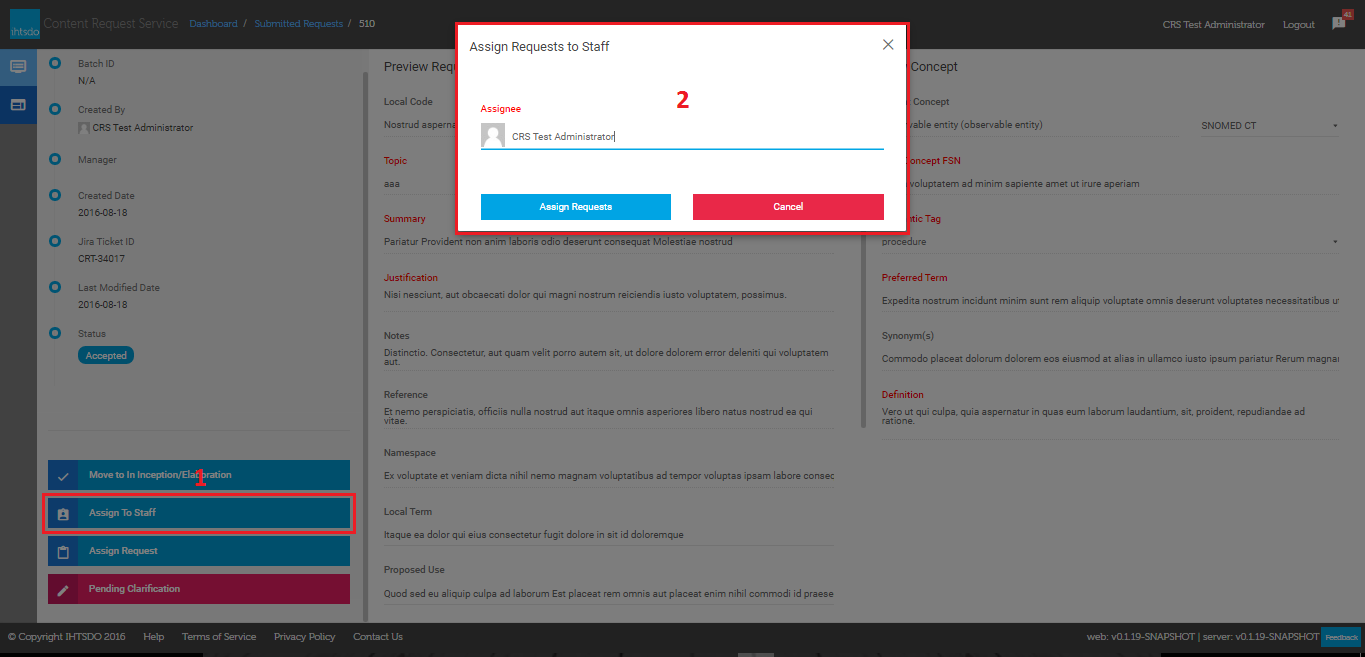
Task: Close the Assign Requests to Staff dialog
Action: [888, 45]
